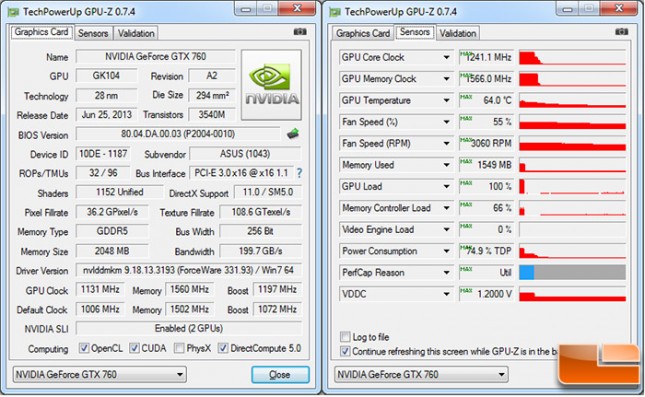
Task: Click the Texture Fillrate value 108.6 GTexel/s
Action: click(260, 212)
